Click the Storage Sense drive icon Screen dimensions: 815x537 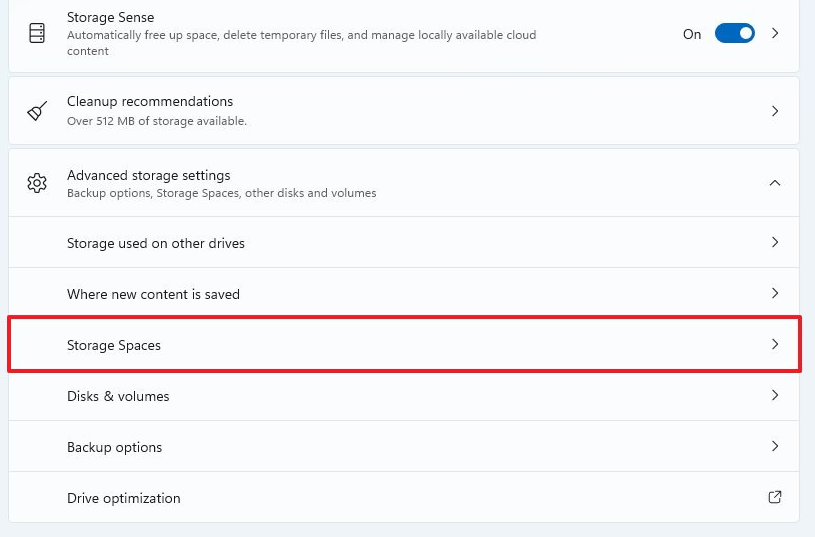pos(37,33)
